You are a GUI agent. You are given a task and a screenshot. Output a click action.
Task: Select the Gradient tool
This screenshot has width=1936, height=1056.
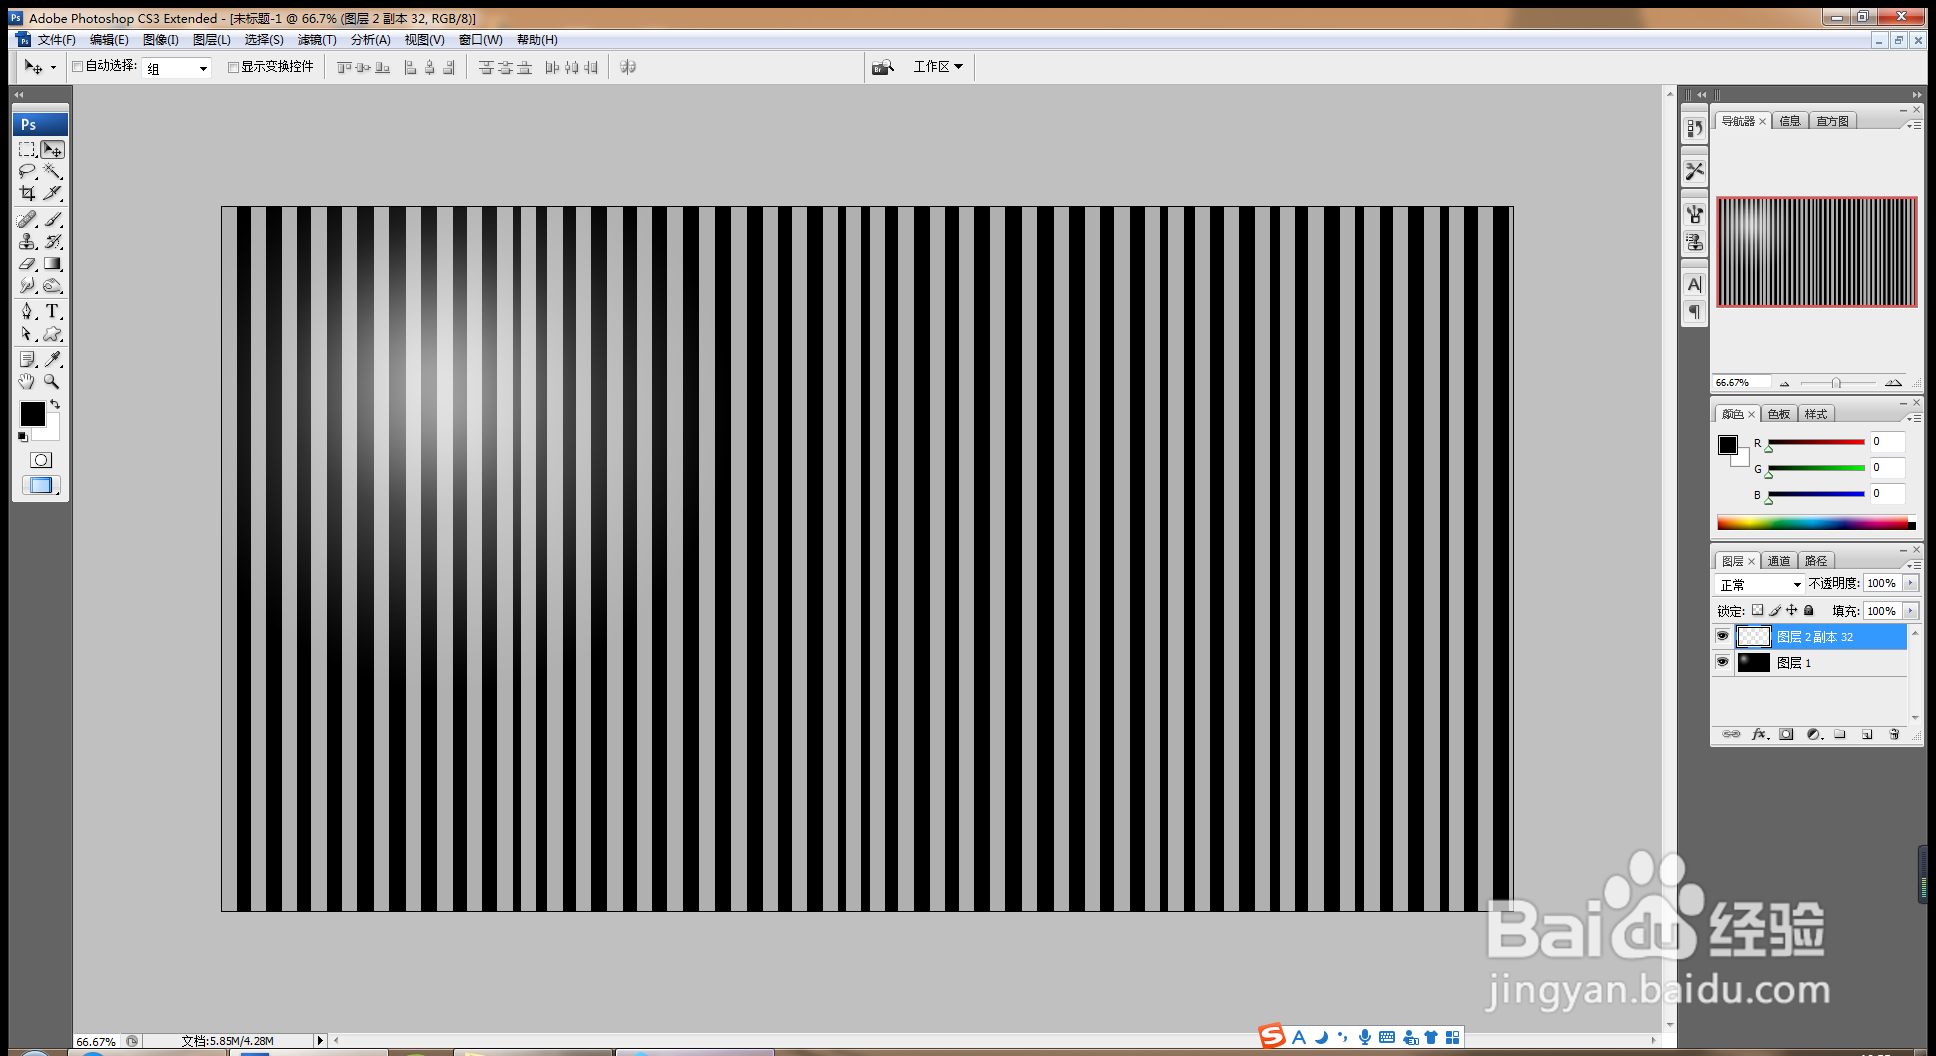point(53,264)
